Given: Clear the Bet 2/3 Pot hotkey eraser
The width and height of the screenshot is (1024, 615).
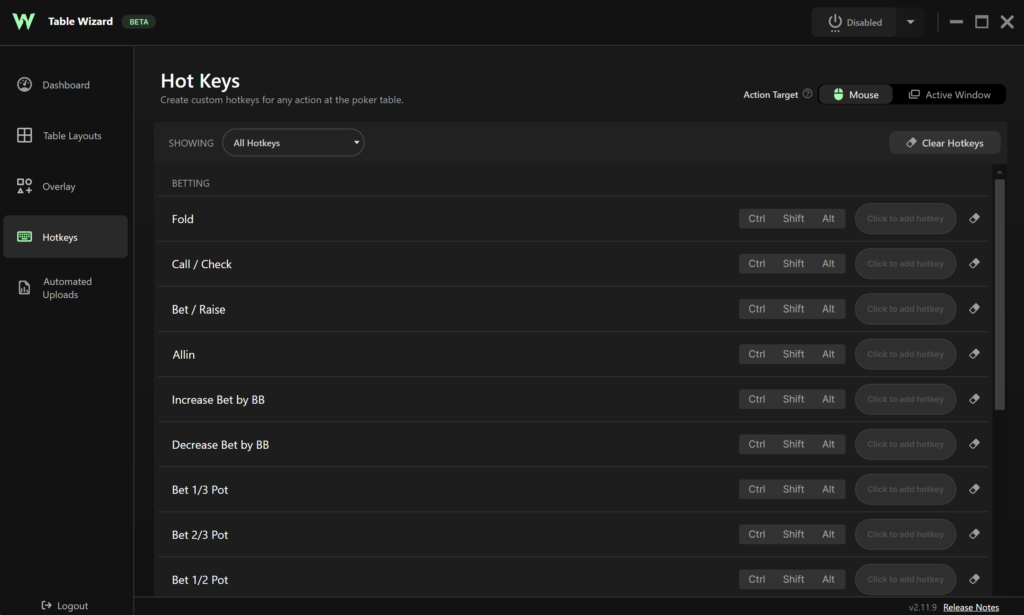Looking at the screenshot, I should pyautogui.click(x=974, y=534).
